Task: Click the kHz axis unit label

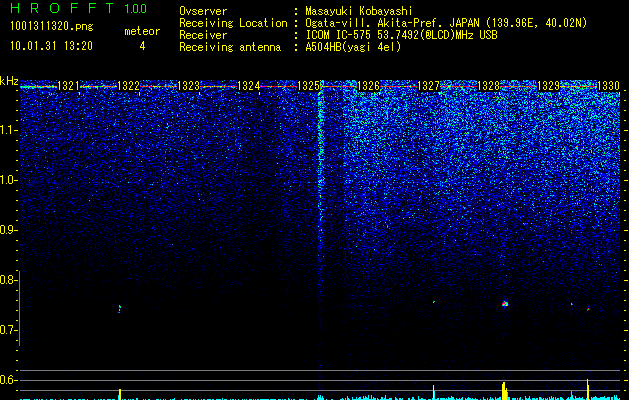Action: (9, 81)
